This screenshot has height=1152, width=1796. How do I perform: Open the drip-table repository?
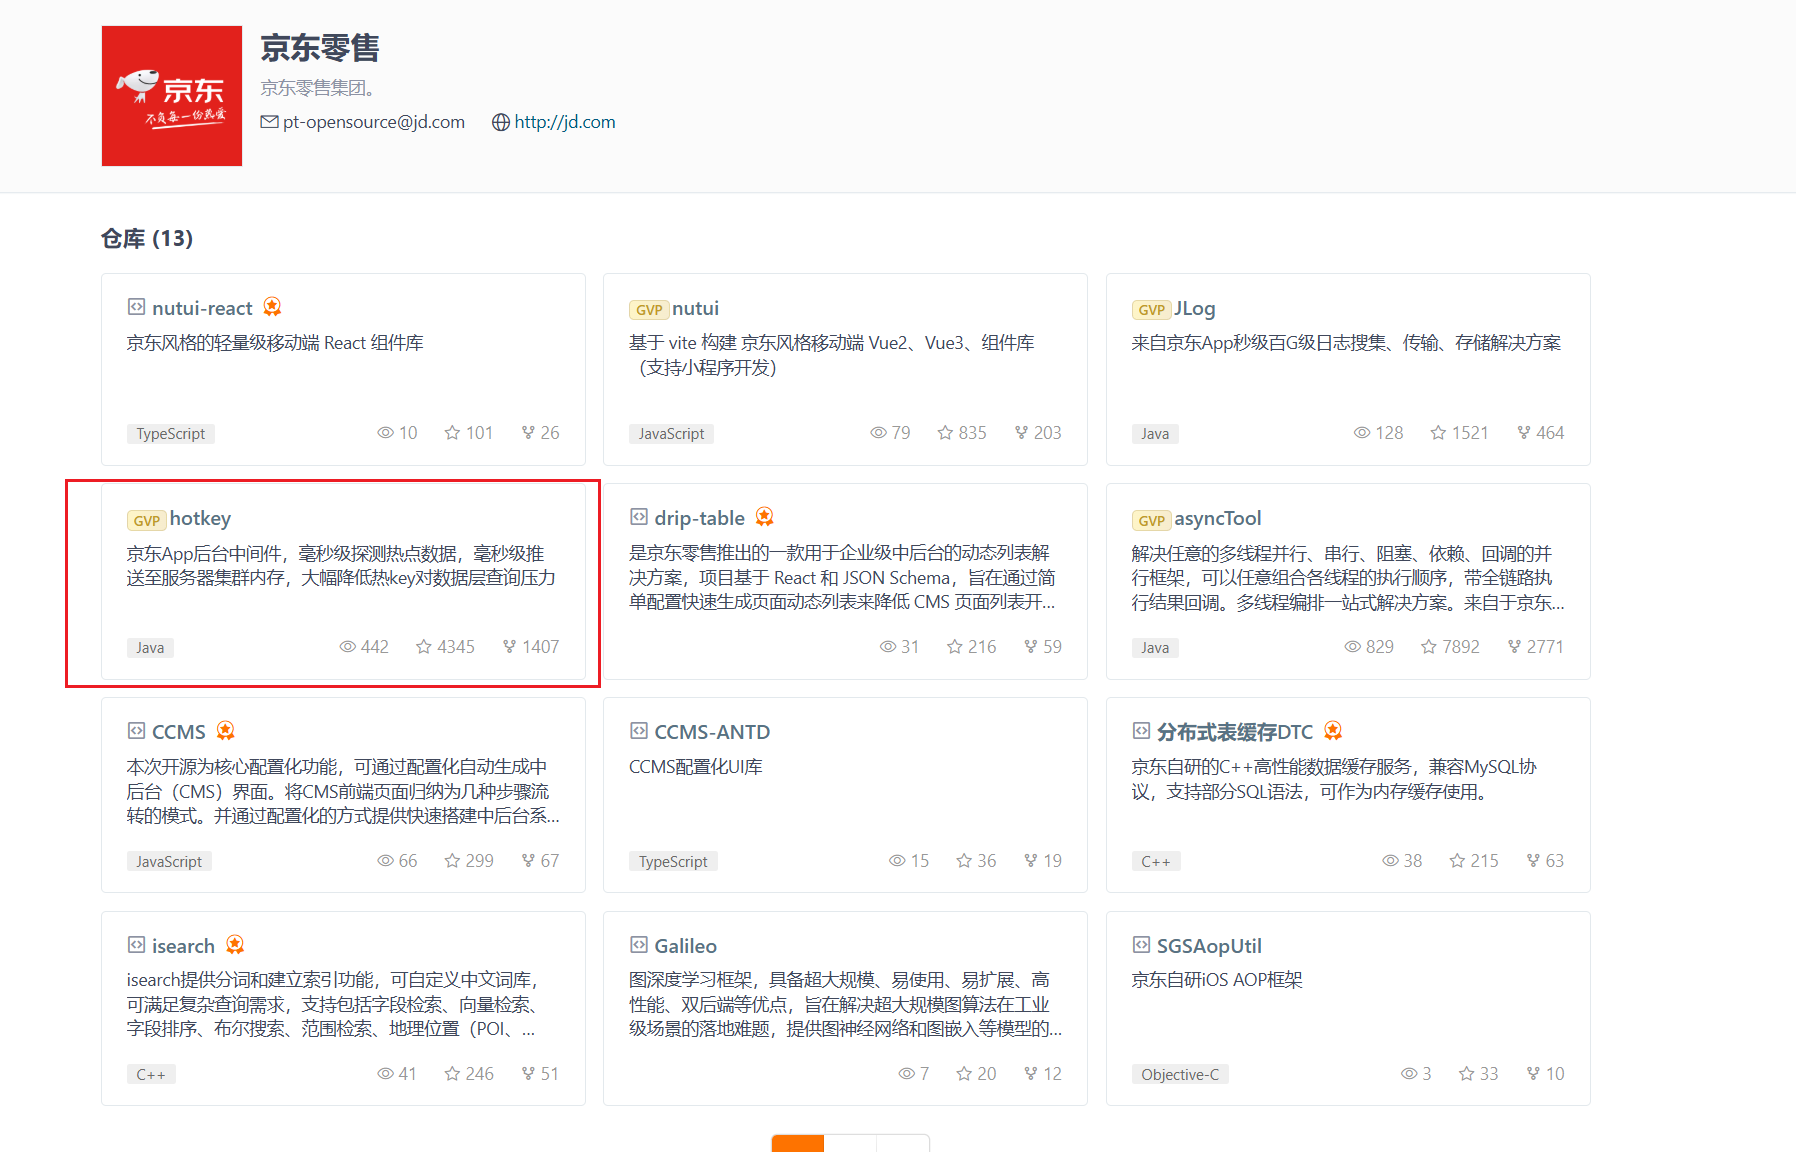coord(700,518)
